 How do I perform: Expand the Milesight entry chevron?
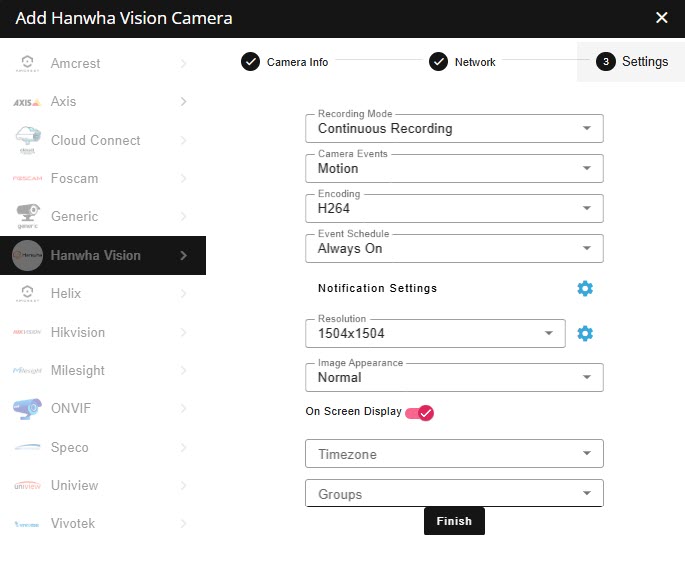pyautogui.click(x=184, y=371)
